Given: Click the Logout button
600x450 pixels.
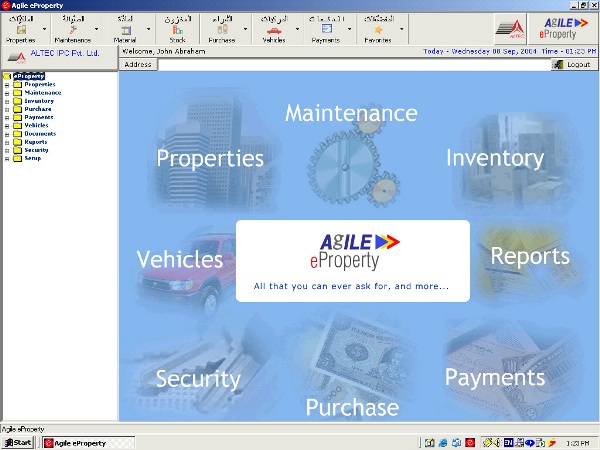Looking at the screenshot, I should (574, 65).
